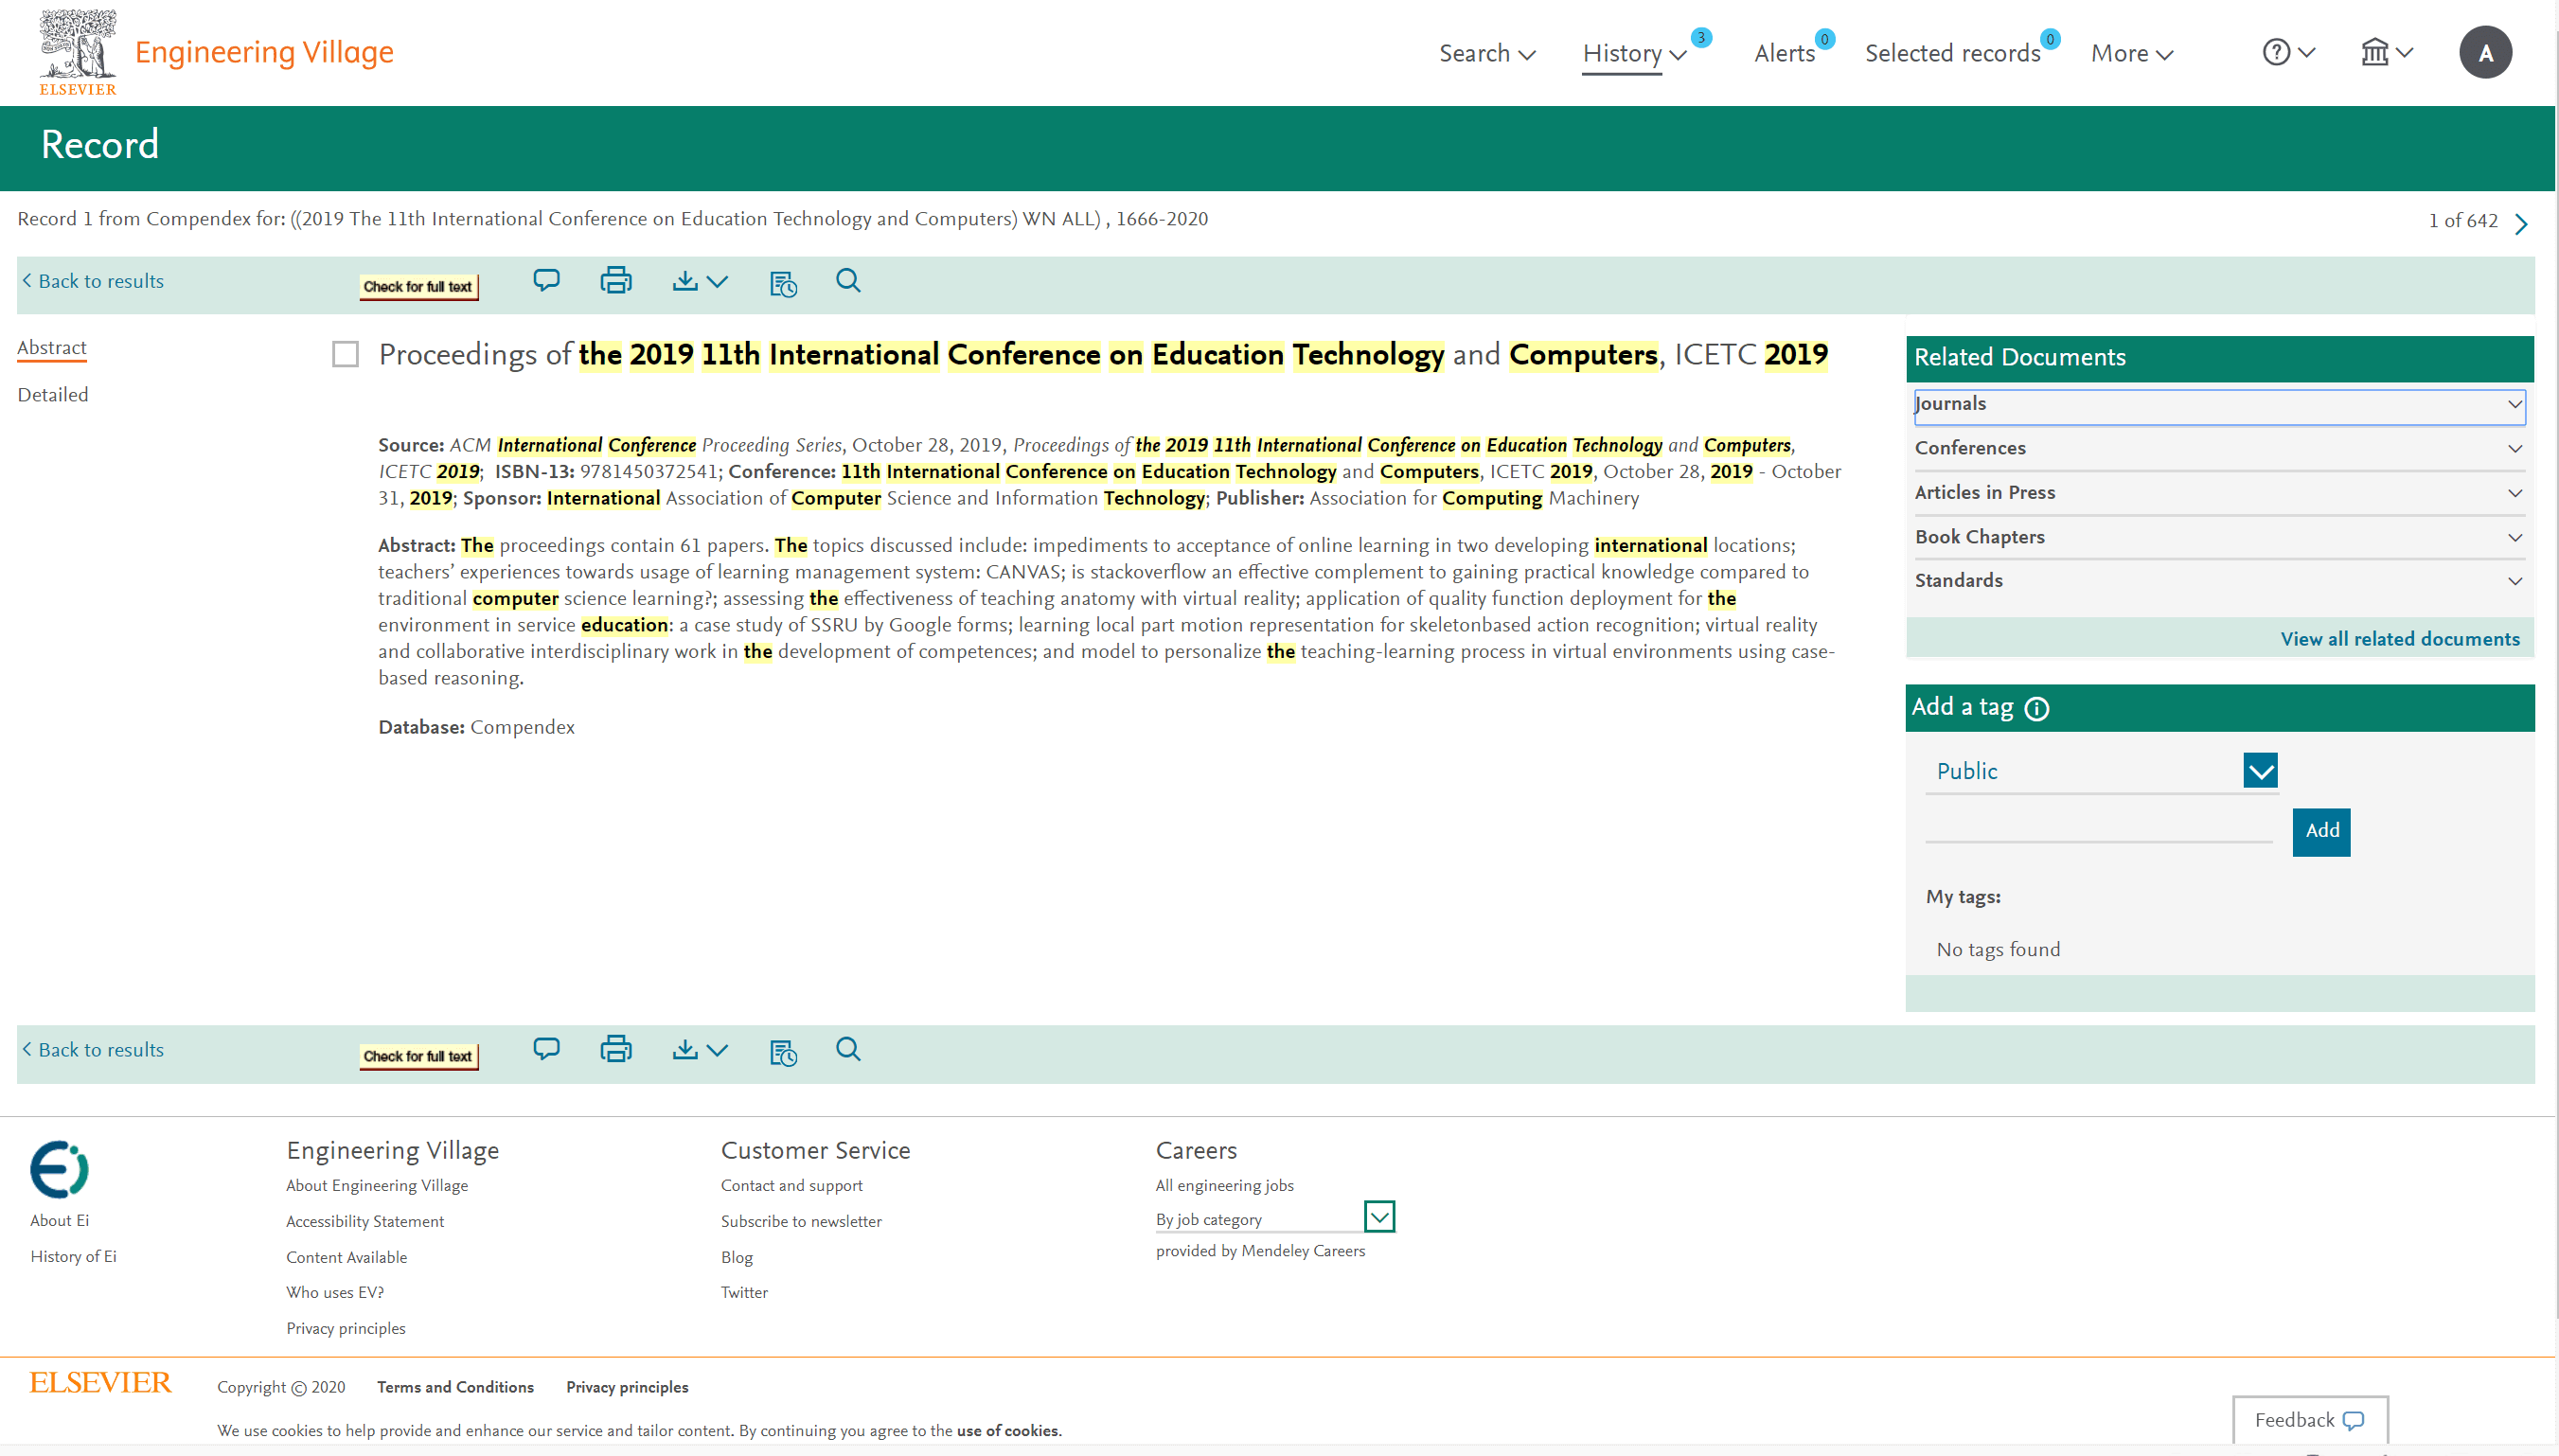This screenshot has height=1456, width=2559.
Task: Click the Engineering Village title link
Action: point(264,51)
